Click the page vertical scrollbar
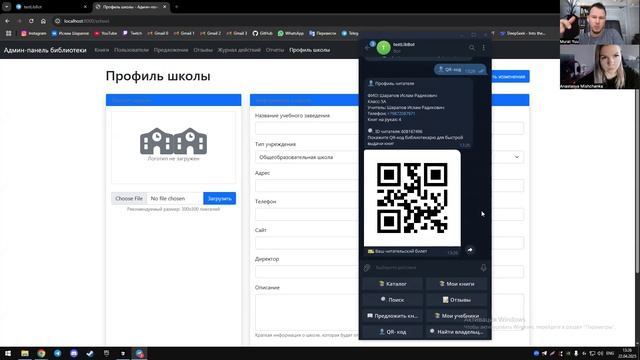640x360 pixels. (637, 180)
